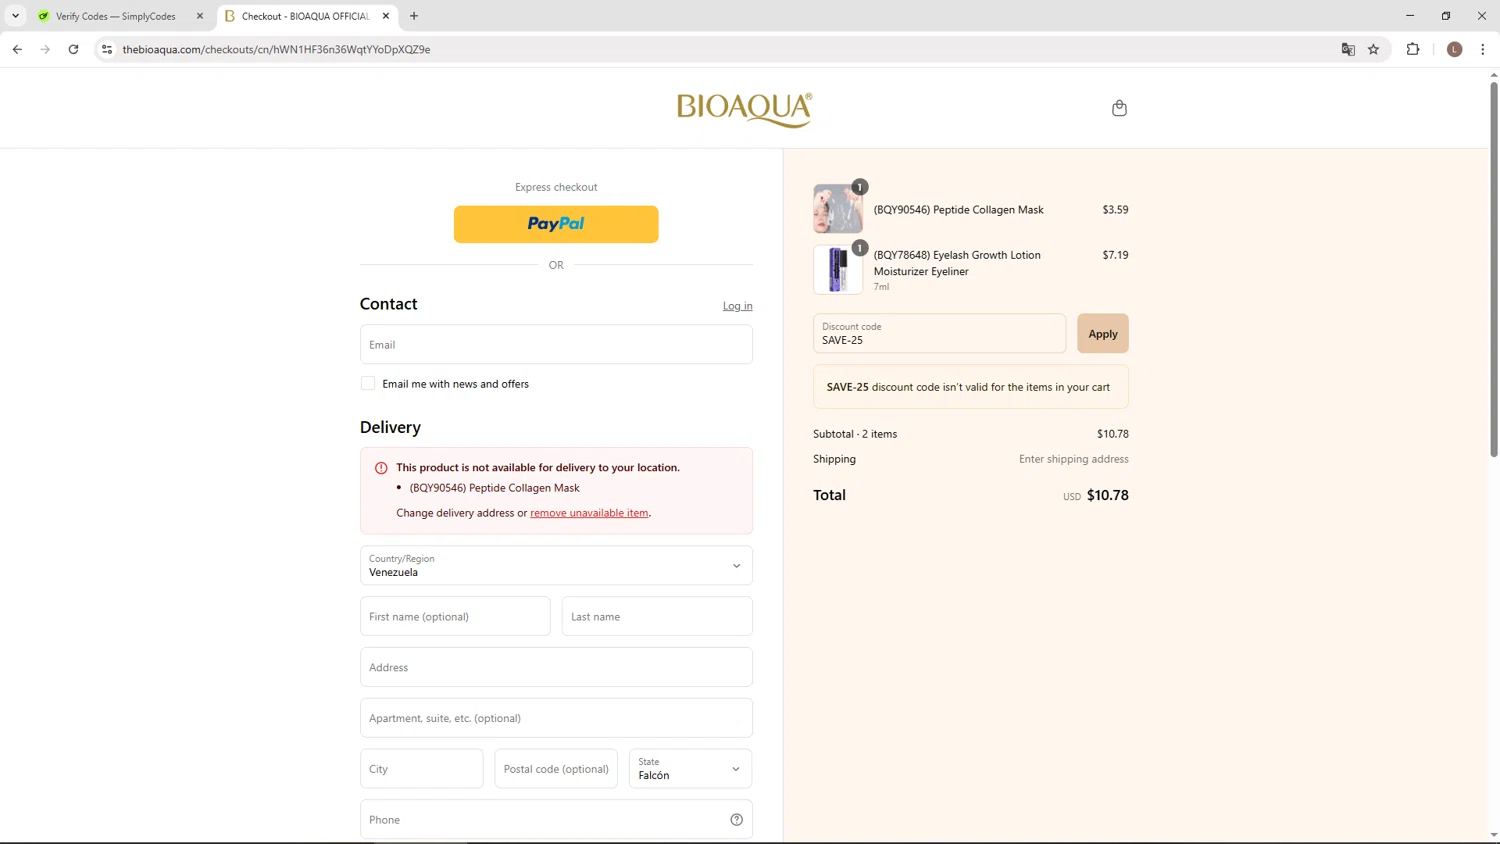1500x844 pixels.
Task: Switch to the Verify Codes SimplyCodes tab
Action: tap(115, 16)
